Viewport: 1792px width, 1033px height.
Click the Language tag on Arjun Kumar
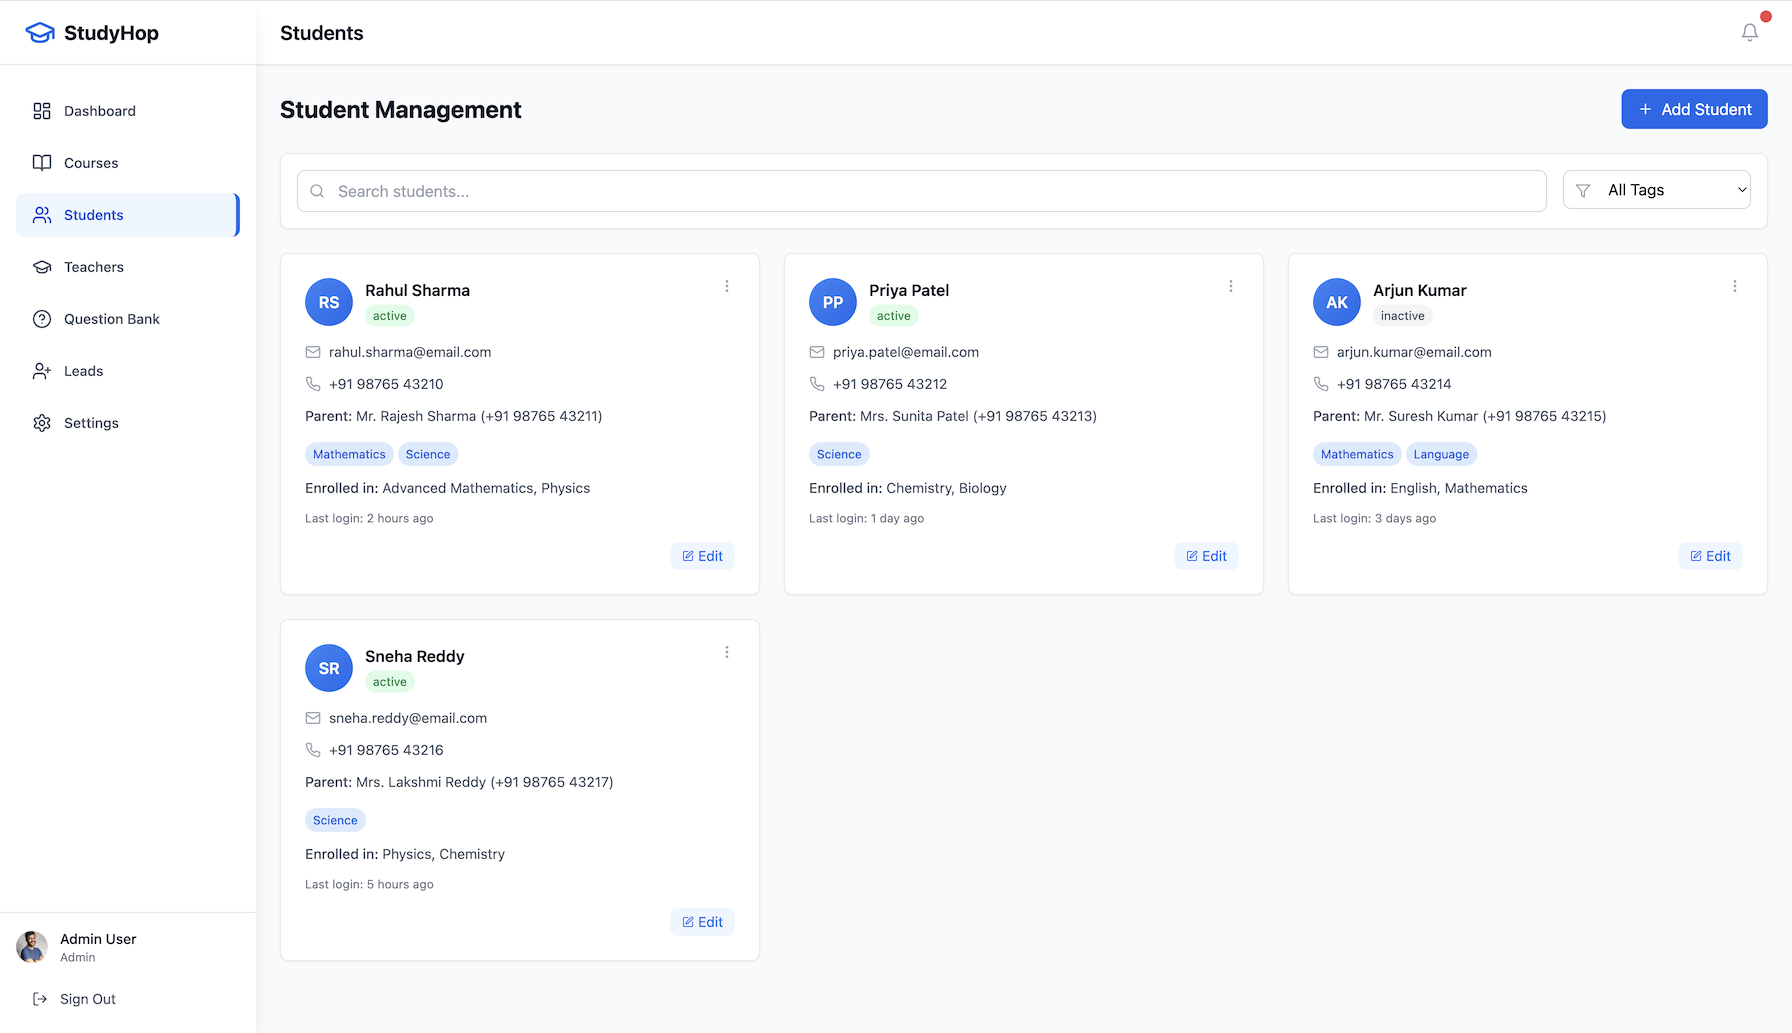(1441, 454)
